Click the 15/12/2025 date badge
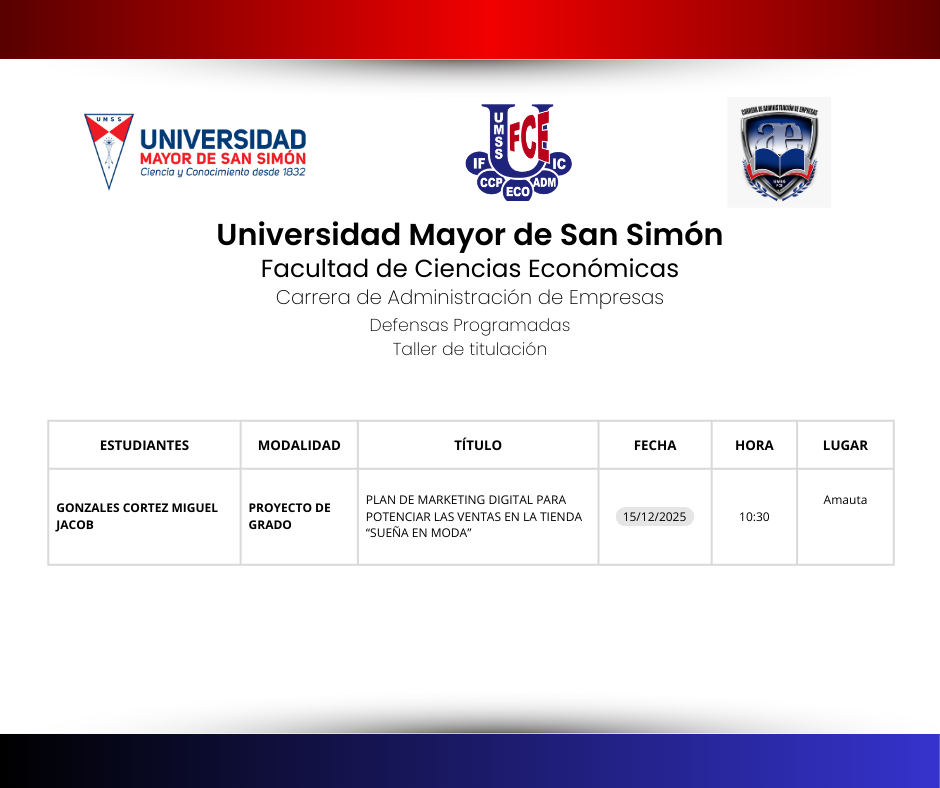 click(x=655, y=517)
